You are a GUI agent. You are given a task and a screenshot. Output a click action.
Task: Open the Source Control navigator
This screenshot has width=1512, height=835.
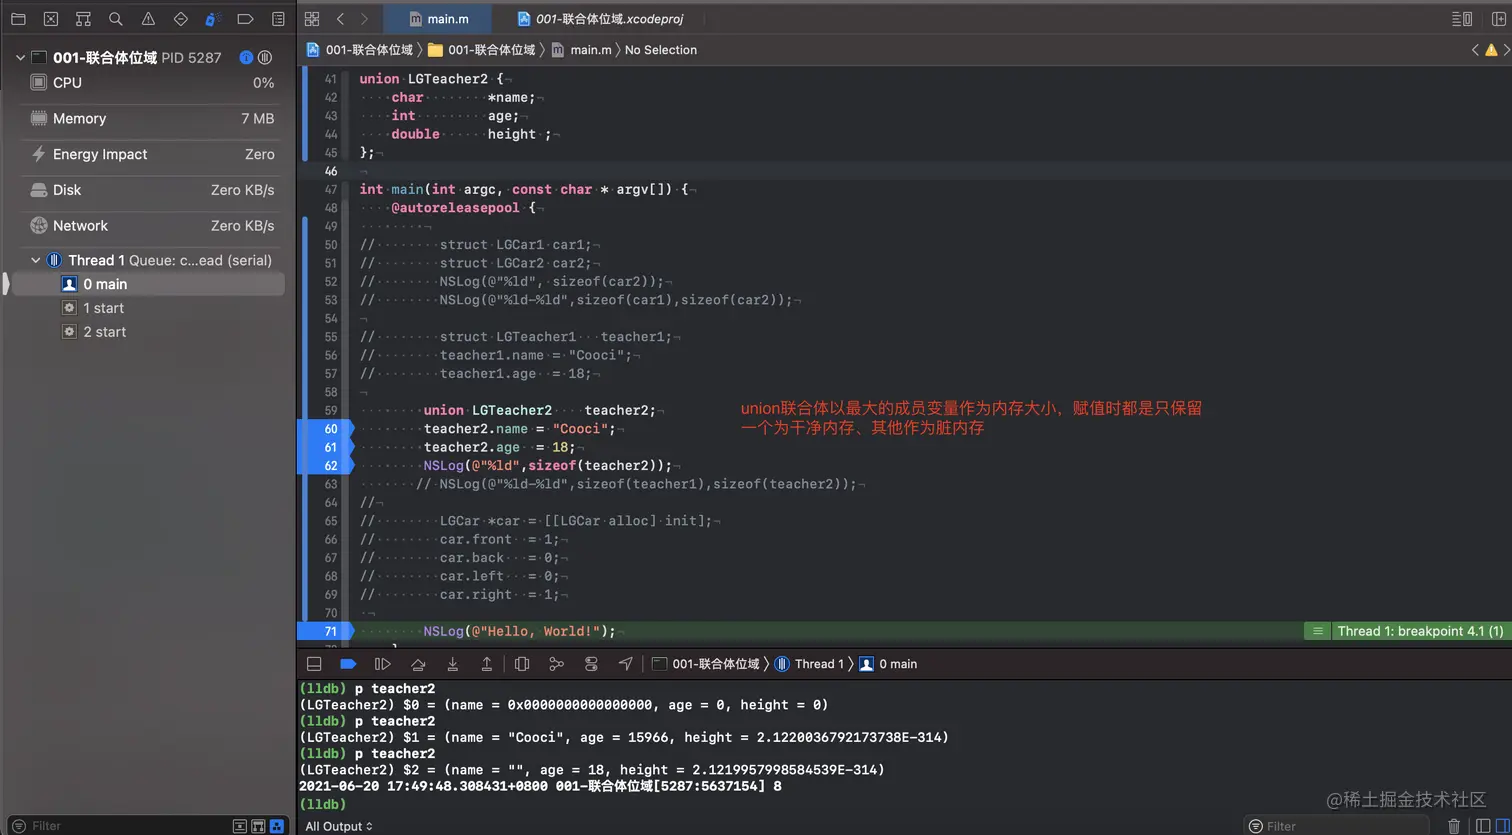(51, 19)
